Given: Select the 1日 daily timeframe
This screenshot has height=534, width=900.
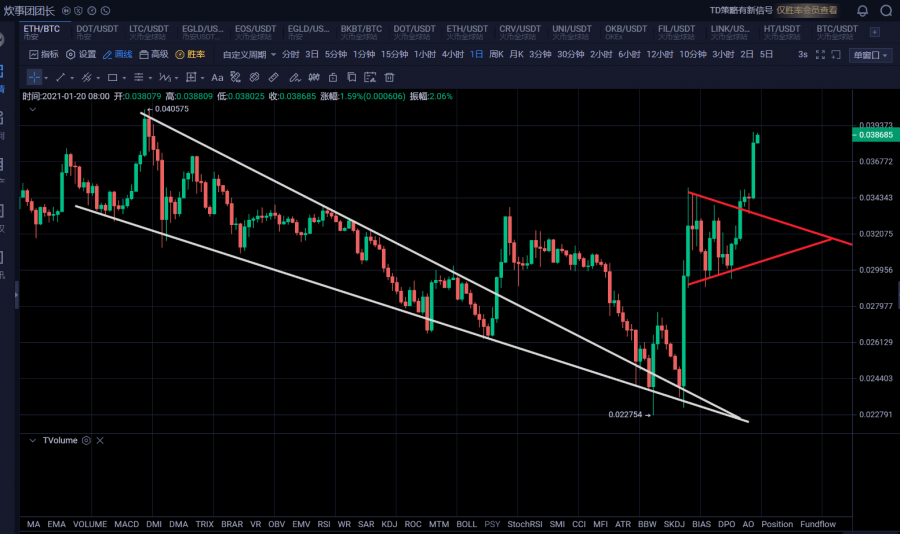Looking at the screenshot, I should click(476, 55).
